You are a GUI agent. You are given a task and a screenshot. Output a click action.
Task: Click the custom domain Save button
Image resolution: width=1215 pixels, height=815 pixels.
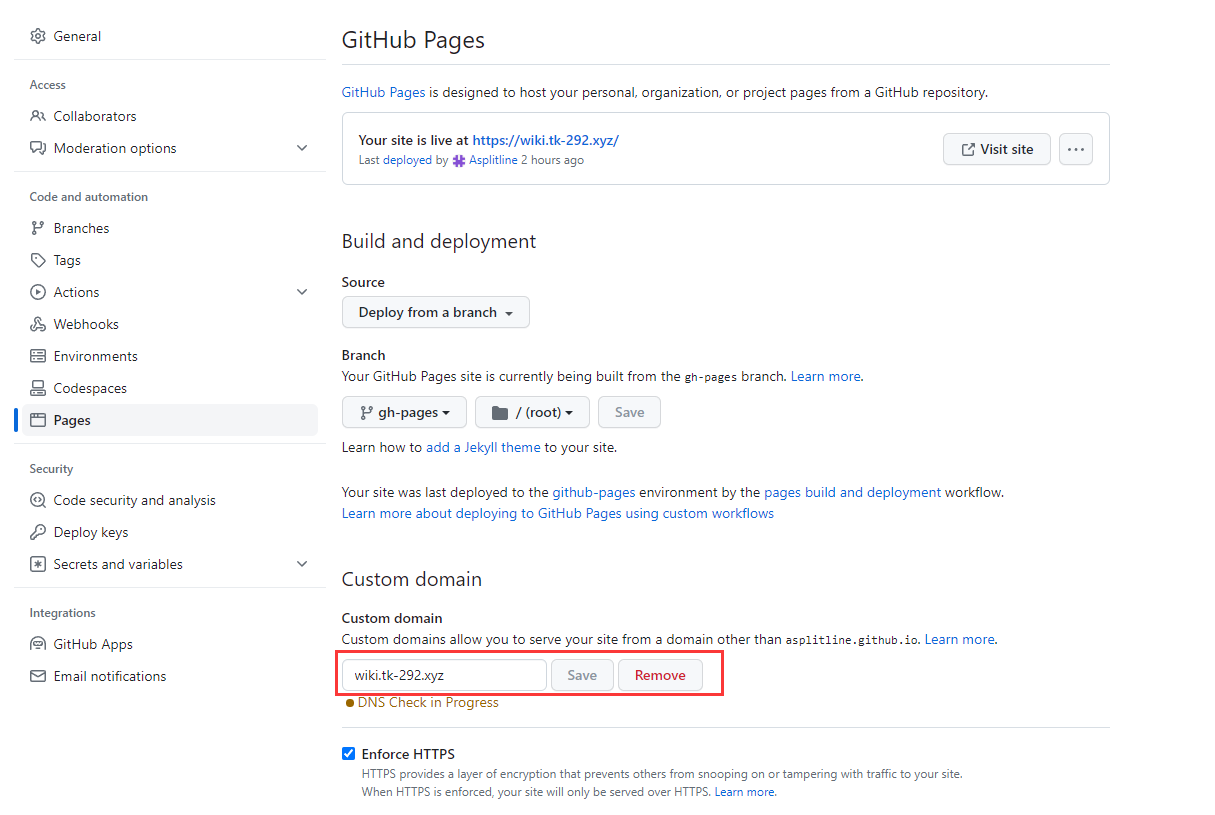pyautogui.click(x=582, y=675)
